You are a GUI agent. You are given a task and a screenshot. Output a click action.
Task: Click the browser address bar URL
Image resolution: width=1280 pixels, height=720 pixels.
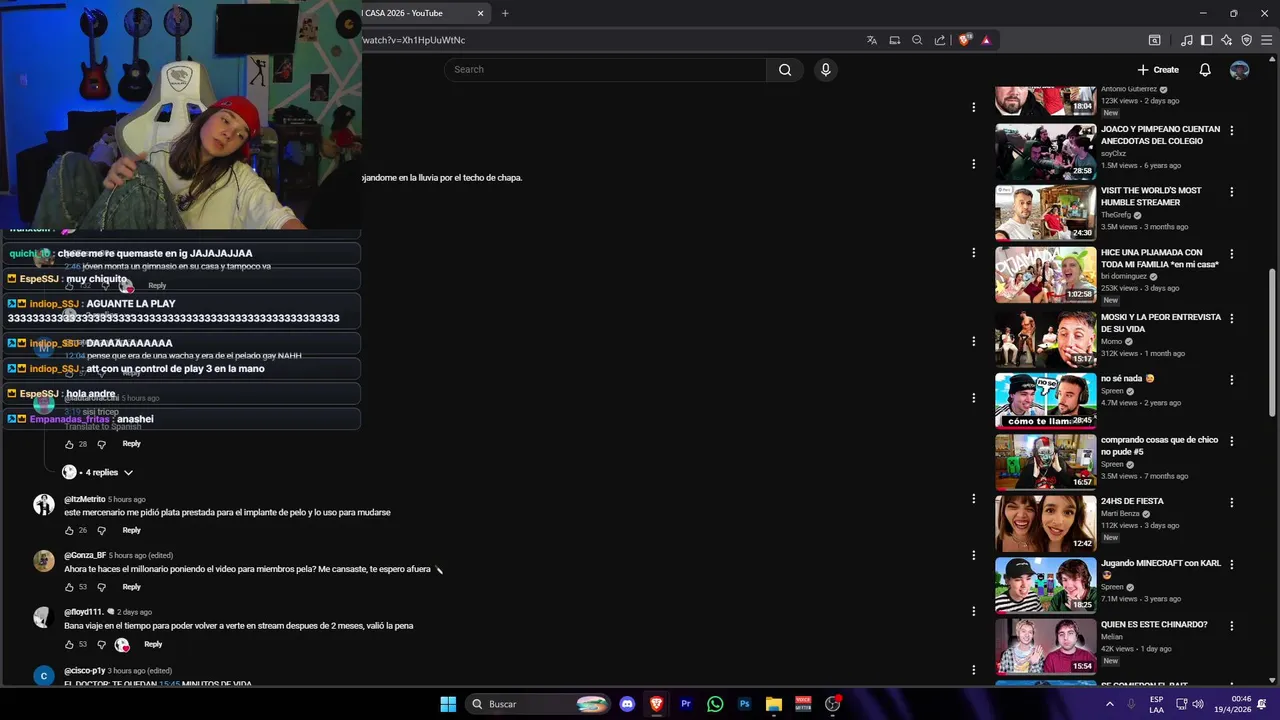414,40
